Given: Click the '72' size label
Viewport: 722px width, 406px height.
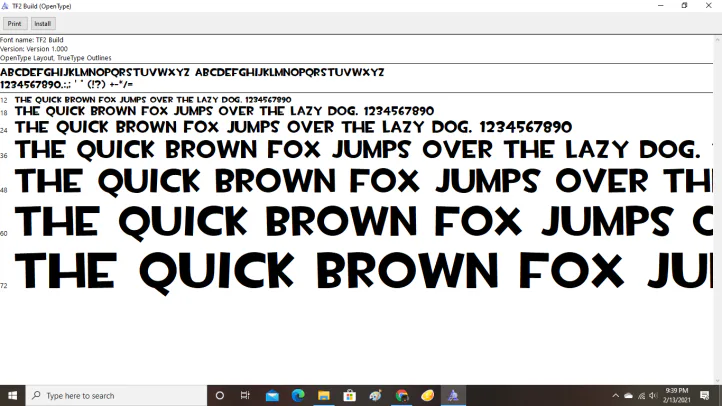Looking at the screenshot, I should (x=4, y=286).
